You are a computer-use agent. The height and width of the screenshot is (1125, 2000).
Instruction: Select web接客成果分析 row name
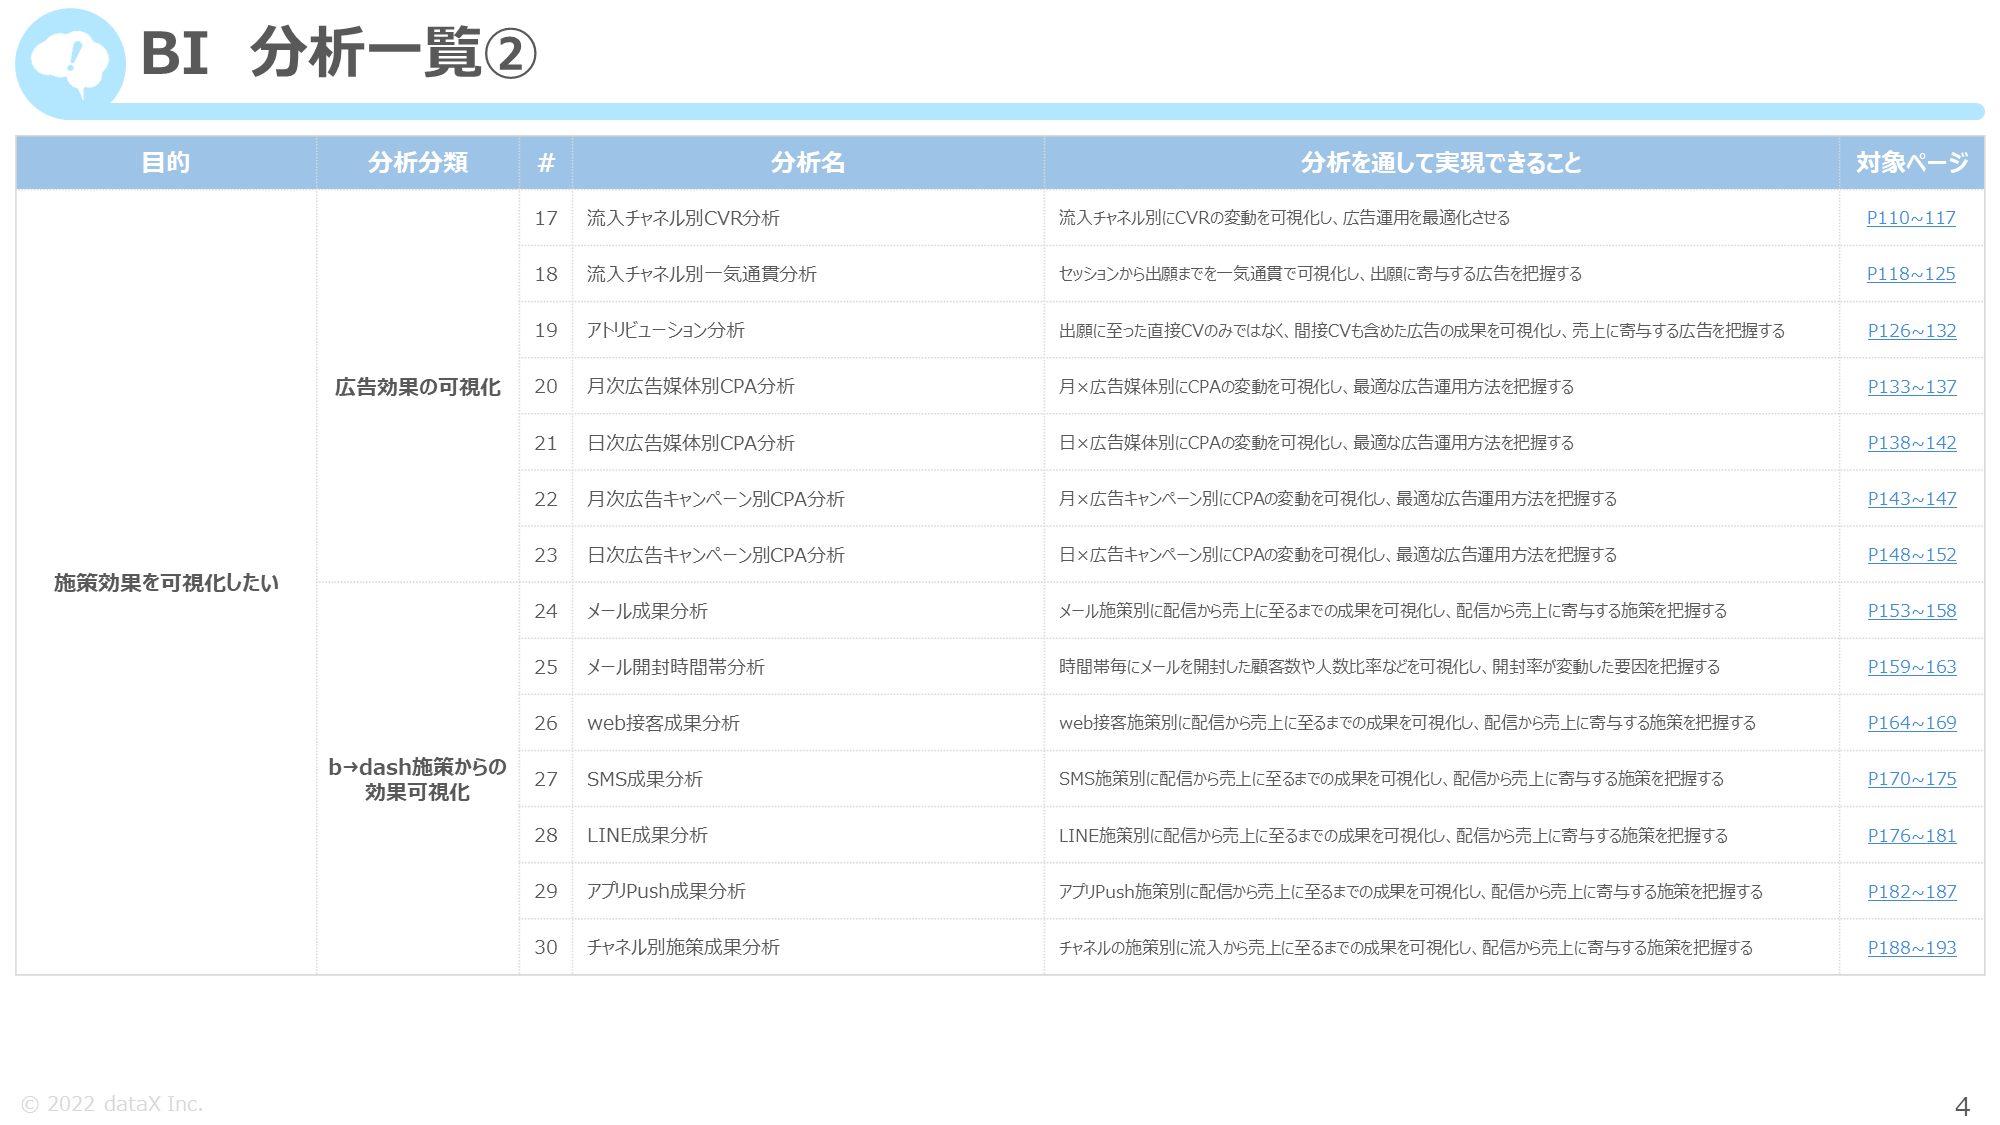click(x=663, y=723)
